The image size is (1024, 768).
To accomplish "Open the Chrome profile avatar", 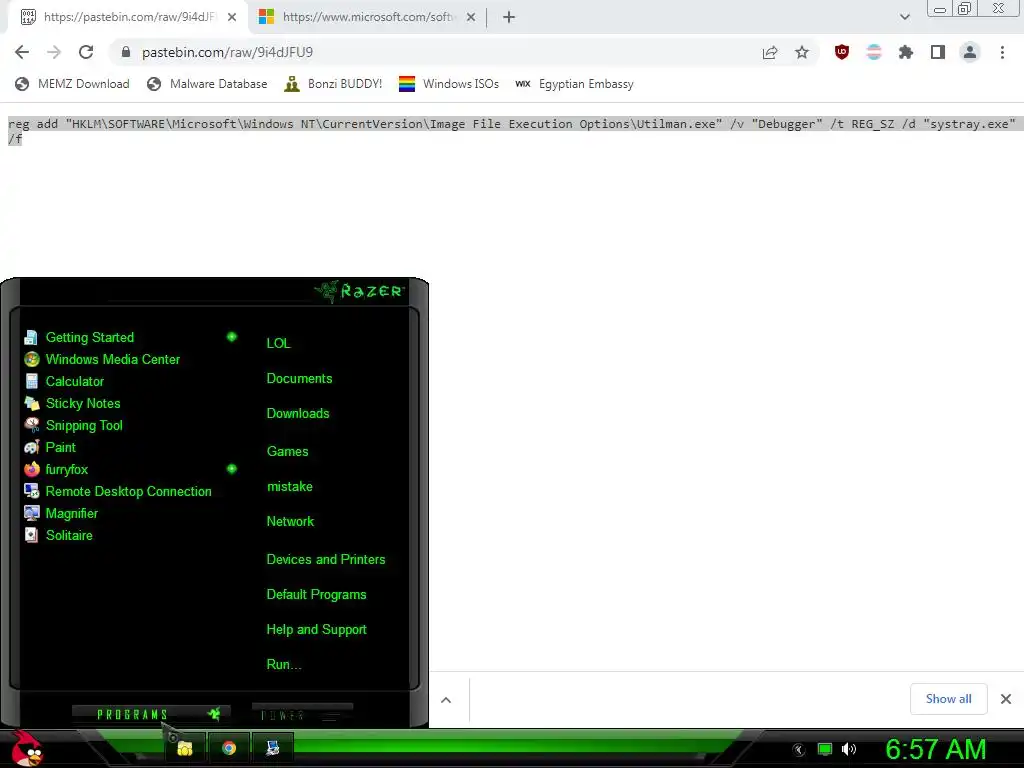I will 970,52.
